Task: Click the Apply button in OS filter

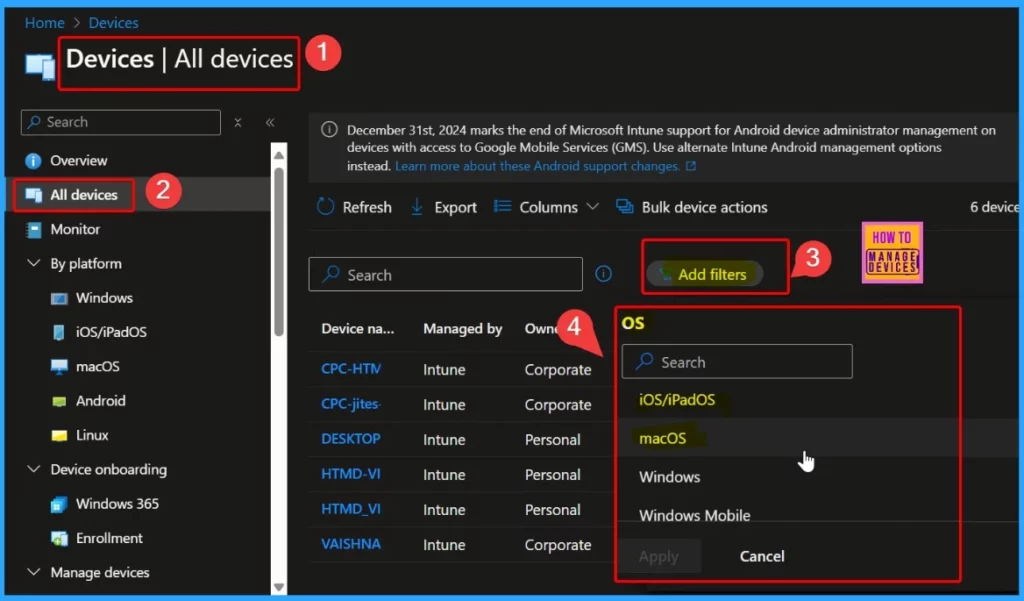Action: click(658, 556)
